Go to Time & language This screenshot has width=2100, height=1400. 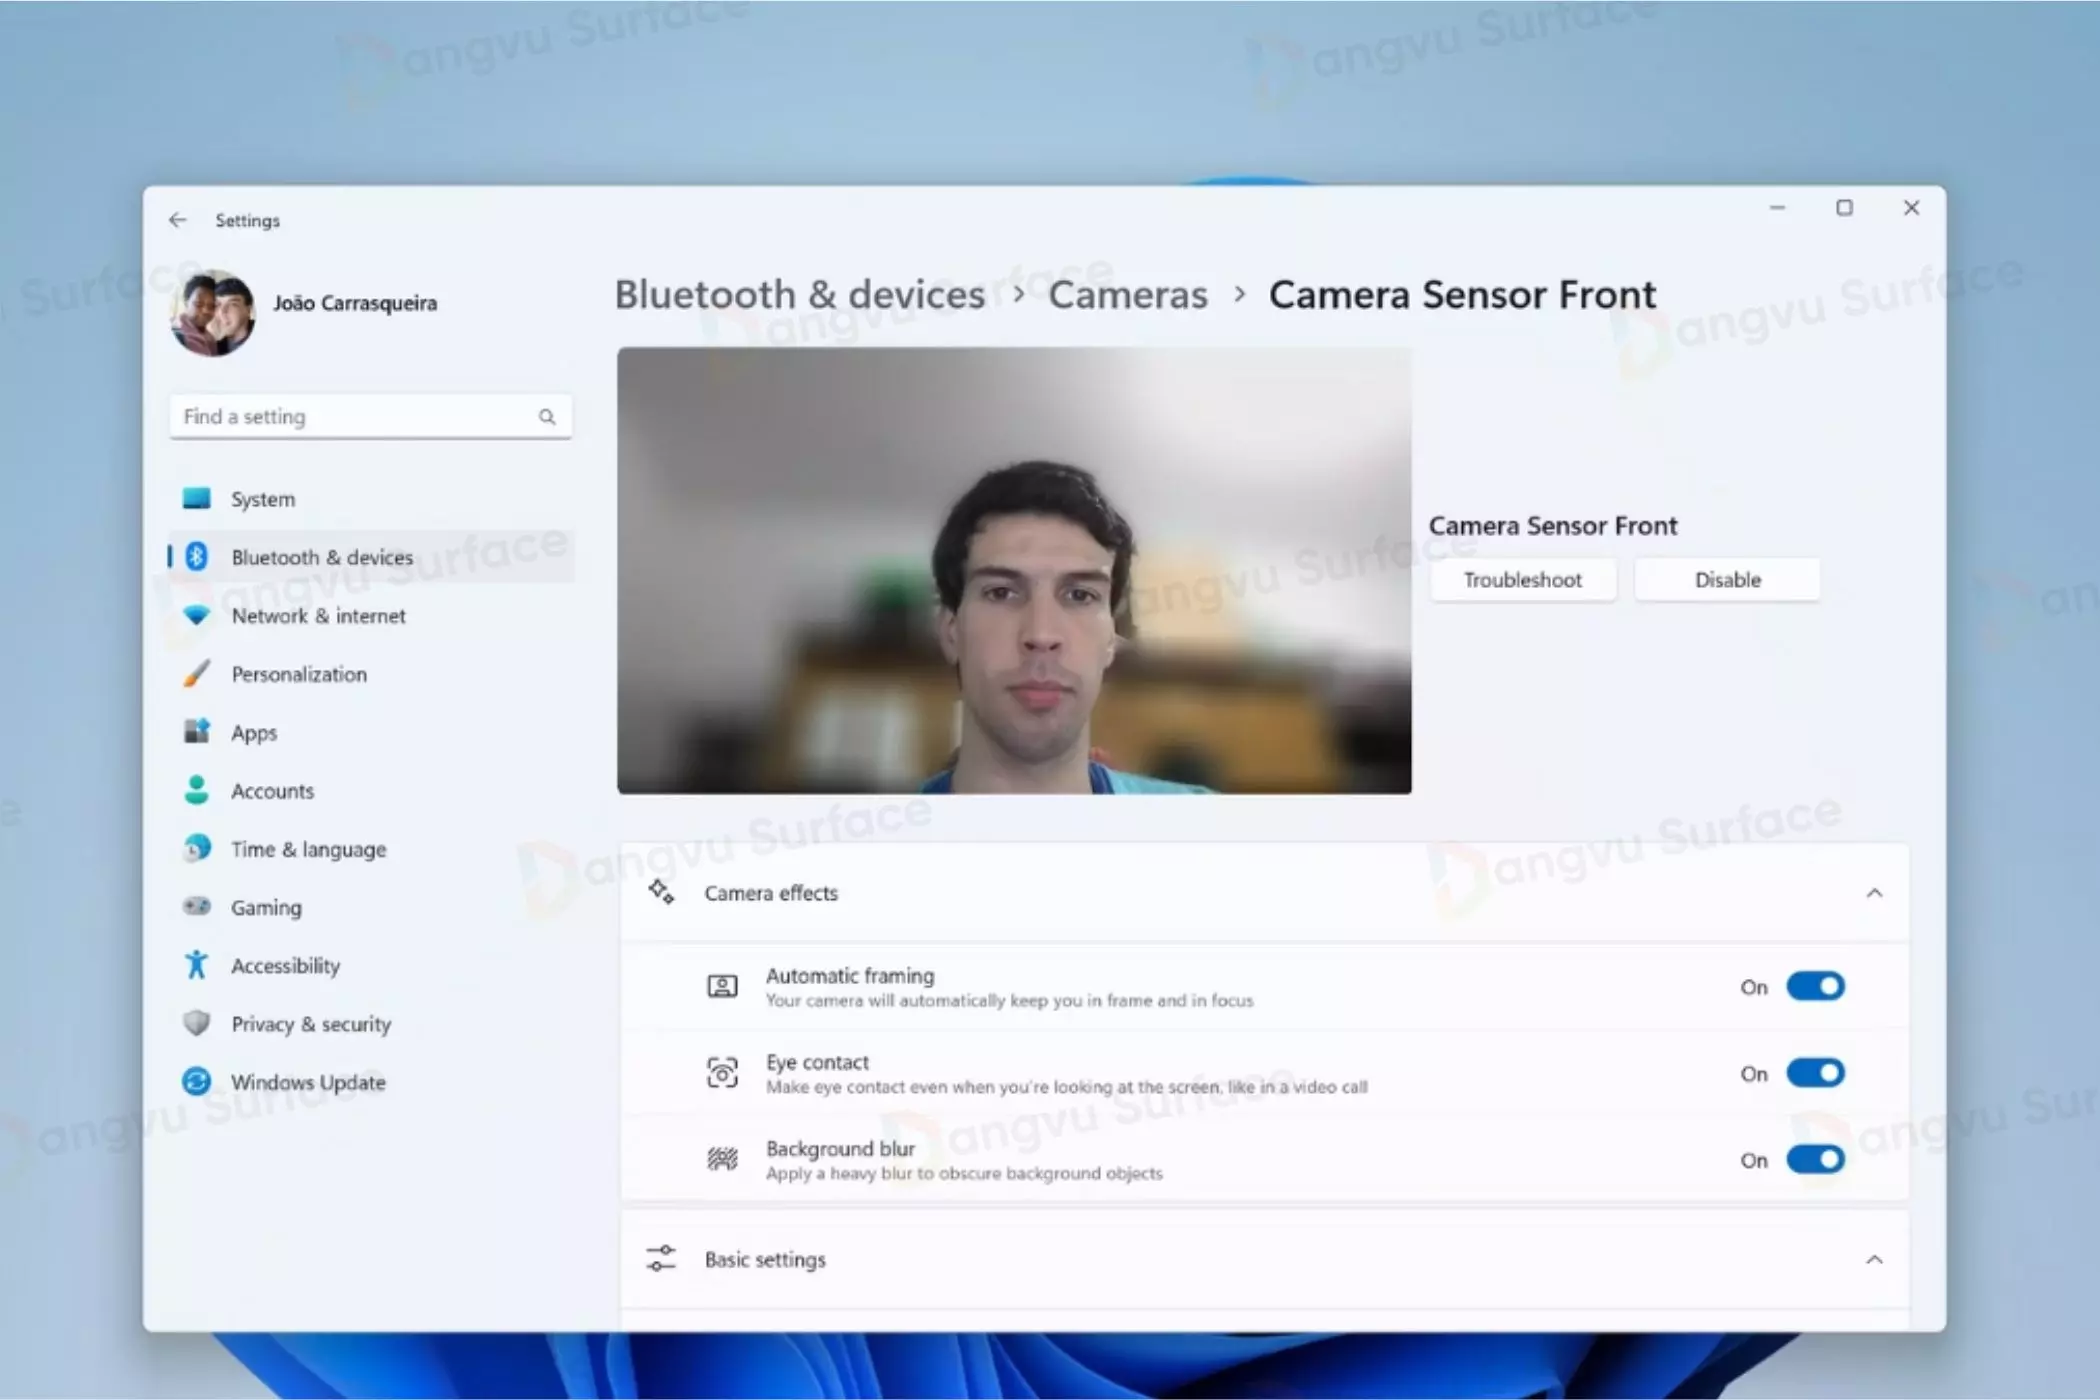(371, 849)
